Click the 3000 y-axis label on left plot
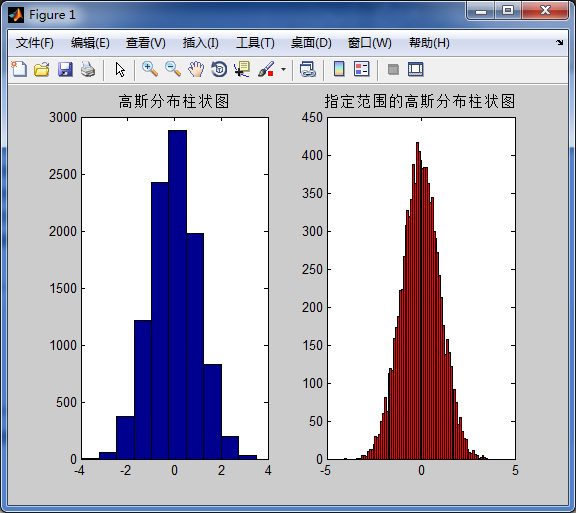Image resolution: width=576 pixels, height=513 pixels. click(x=63, y=118)
